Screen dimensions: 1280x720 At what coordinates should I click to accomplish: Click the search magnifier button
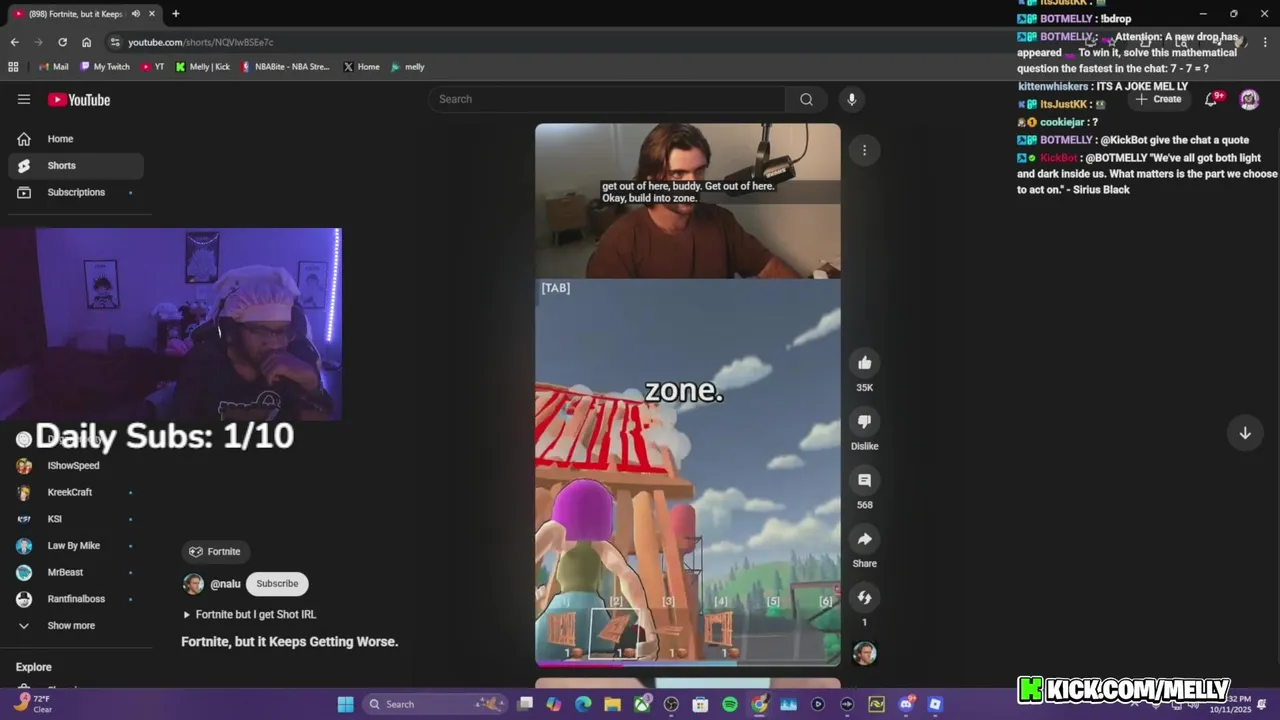coord(806,99)
